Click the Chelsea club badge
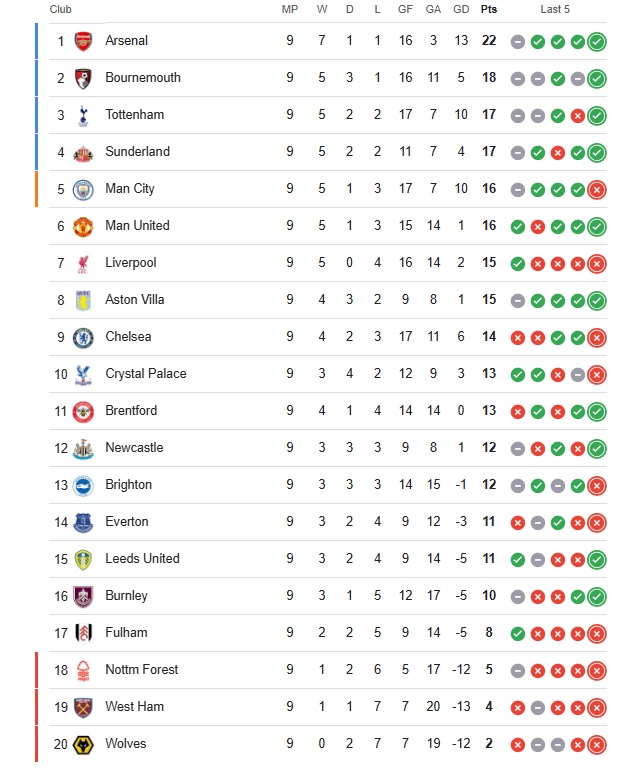 pyautogui.click(x=83, y=337)
